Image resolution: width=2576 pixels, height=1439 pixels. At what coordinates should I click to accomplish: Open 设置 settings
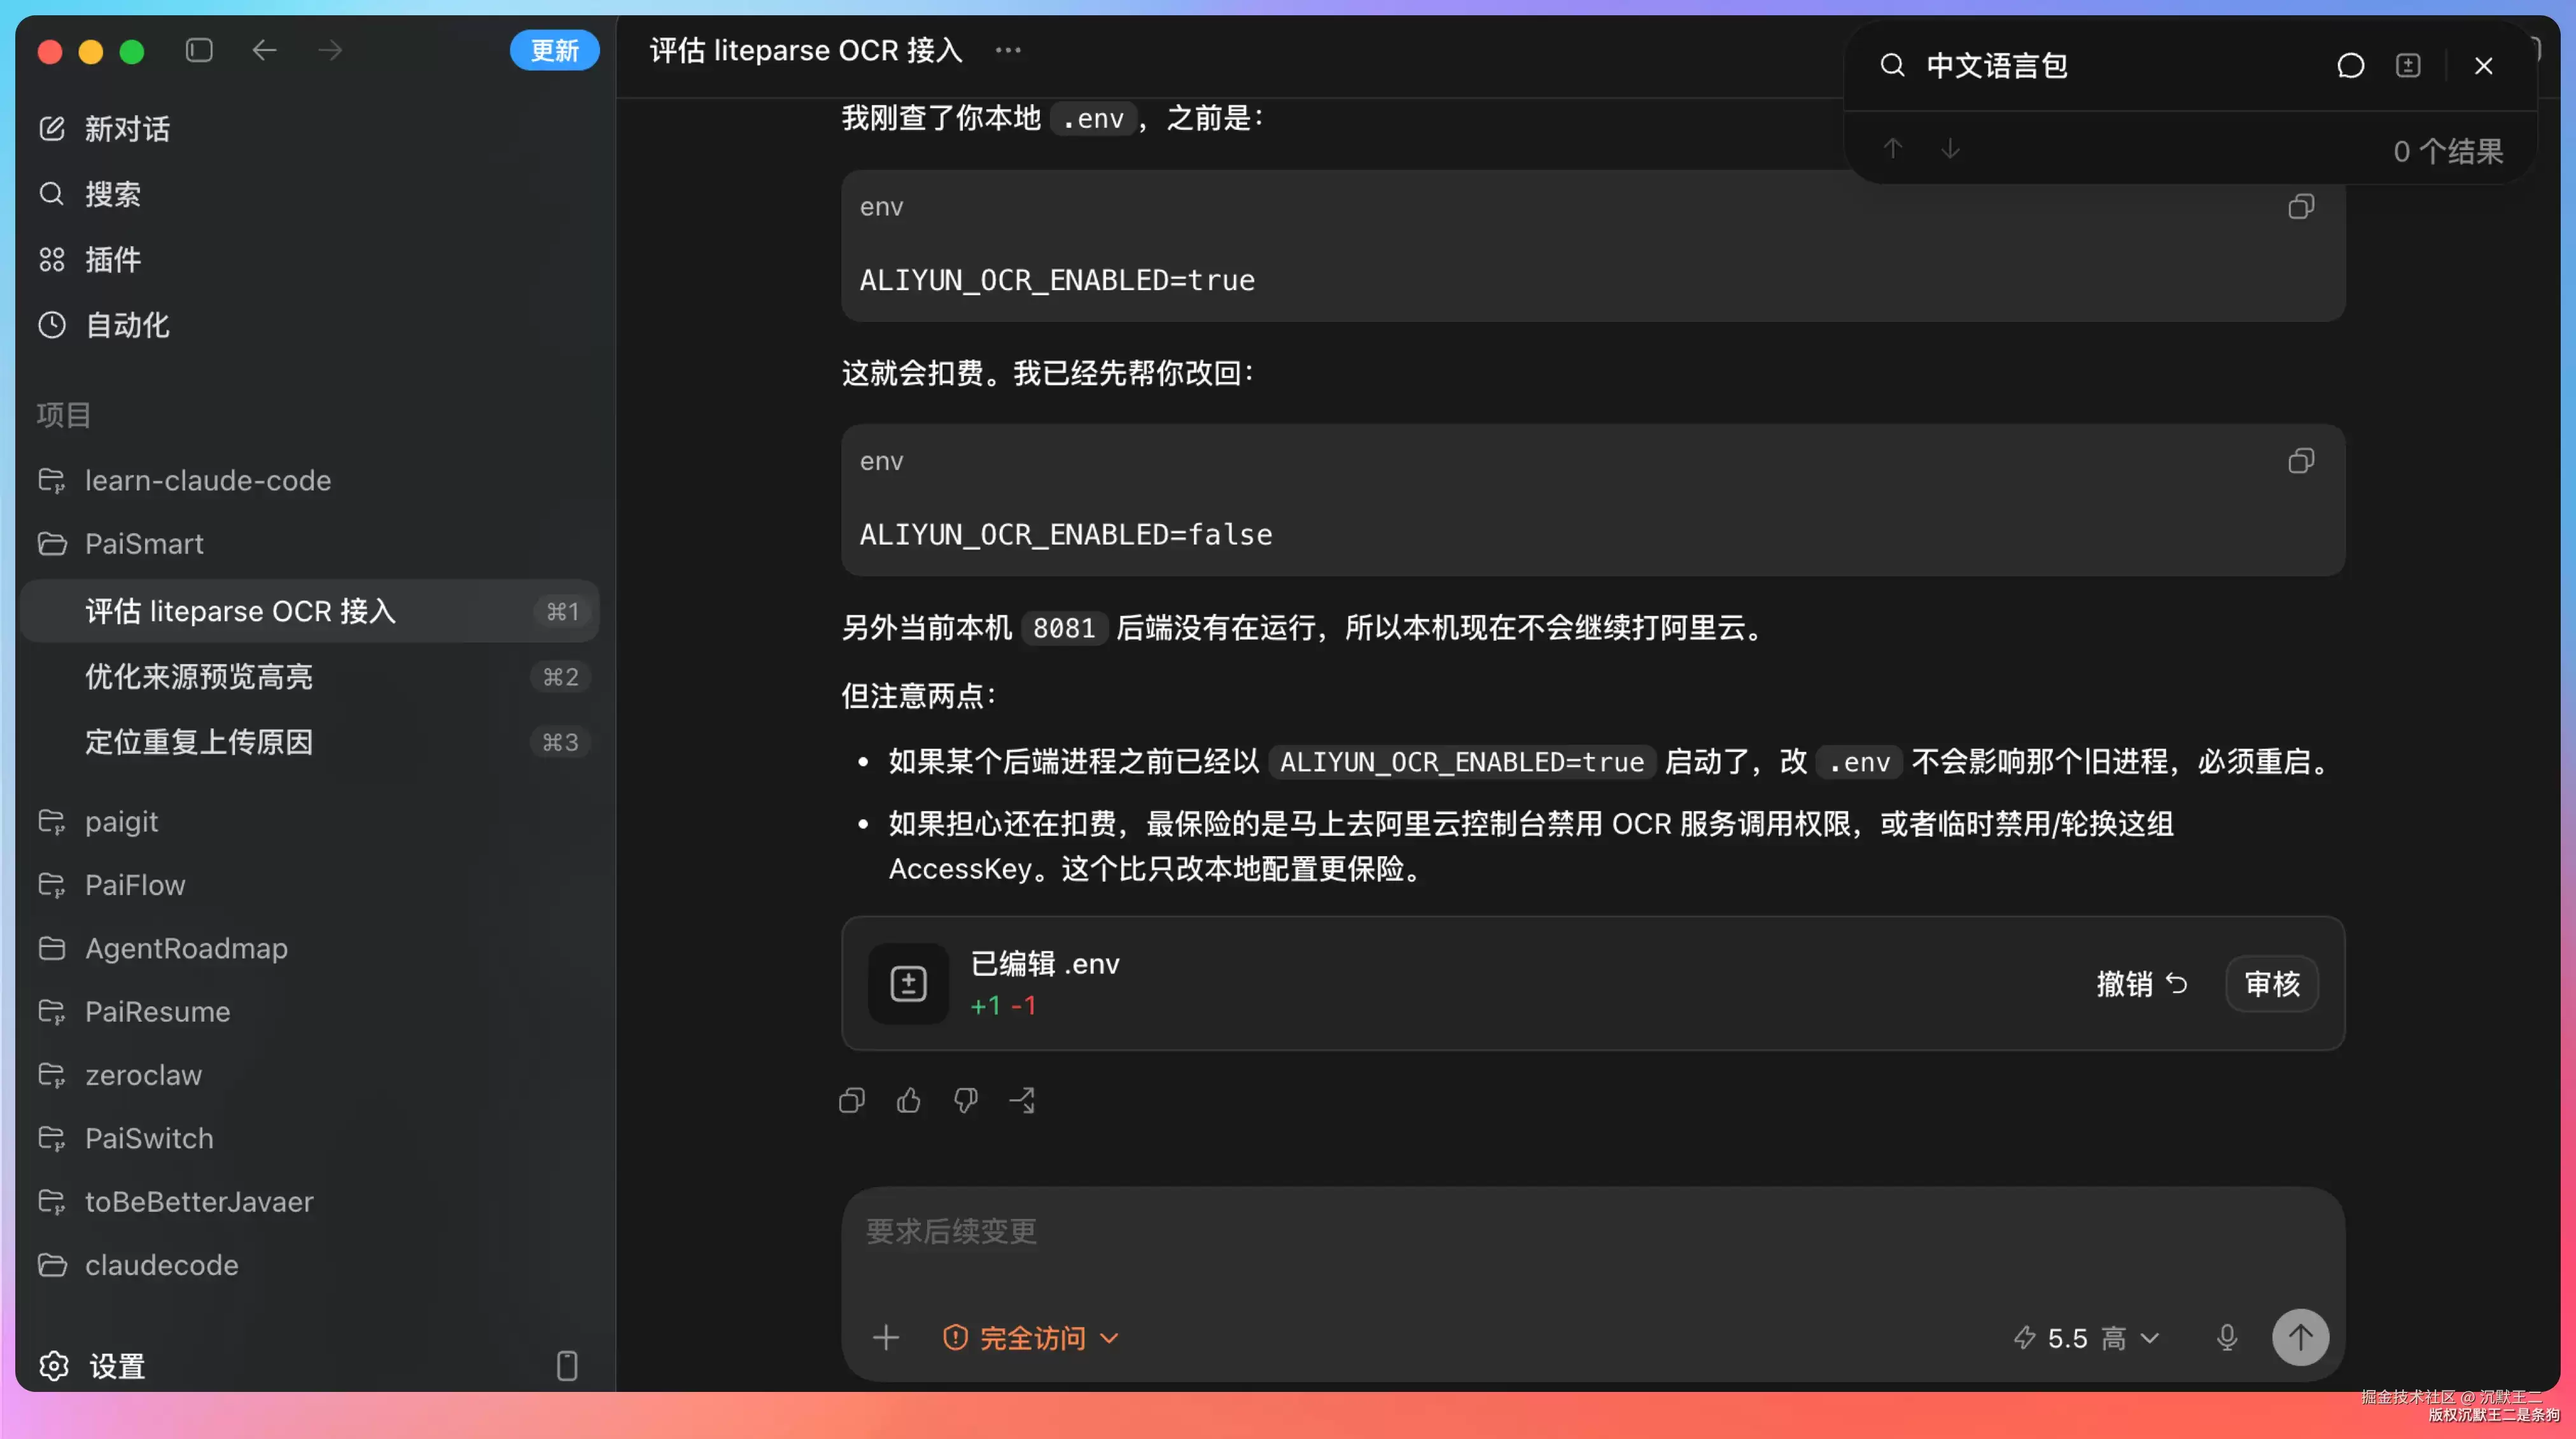[92, 1366]
